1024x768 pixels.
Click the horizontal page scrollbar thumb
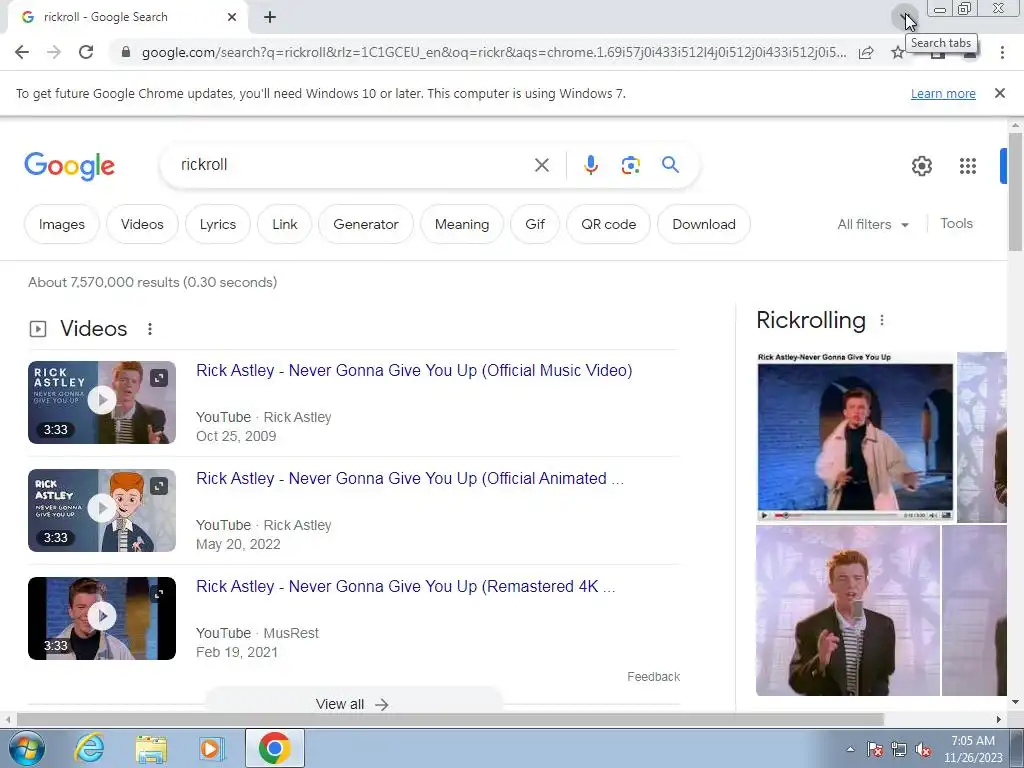pos(450,719)
